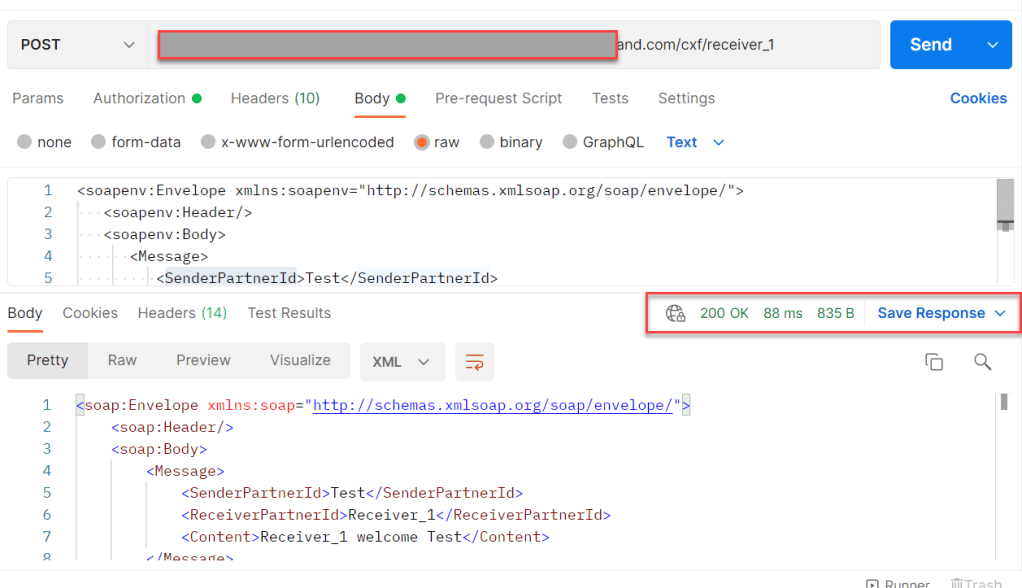Click the network globe icon beside 200 OK
Viewport: 1022px width, 588px height.
tap(676, 313)
